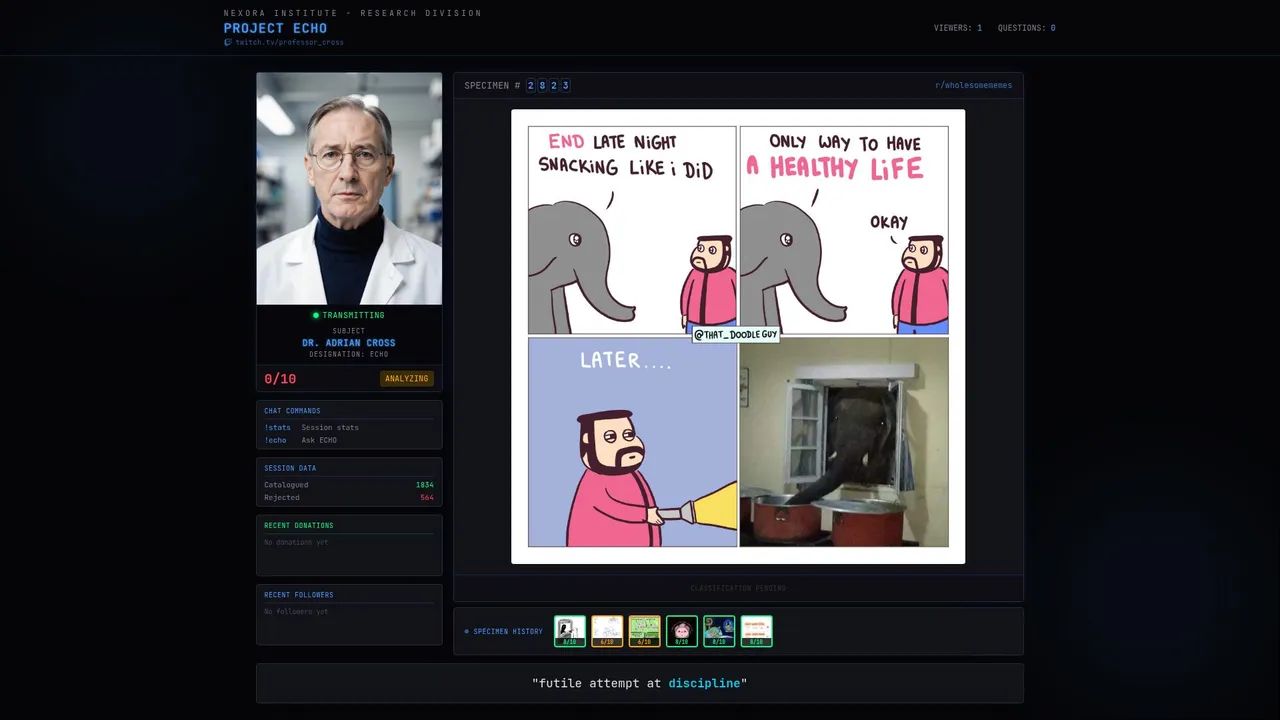Click the SPECIMEN HISTORY label dot

(x=466, y=632)
